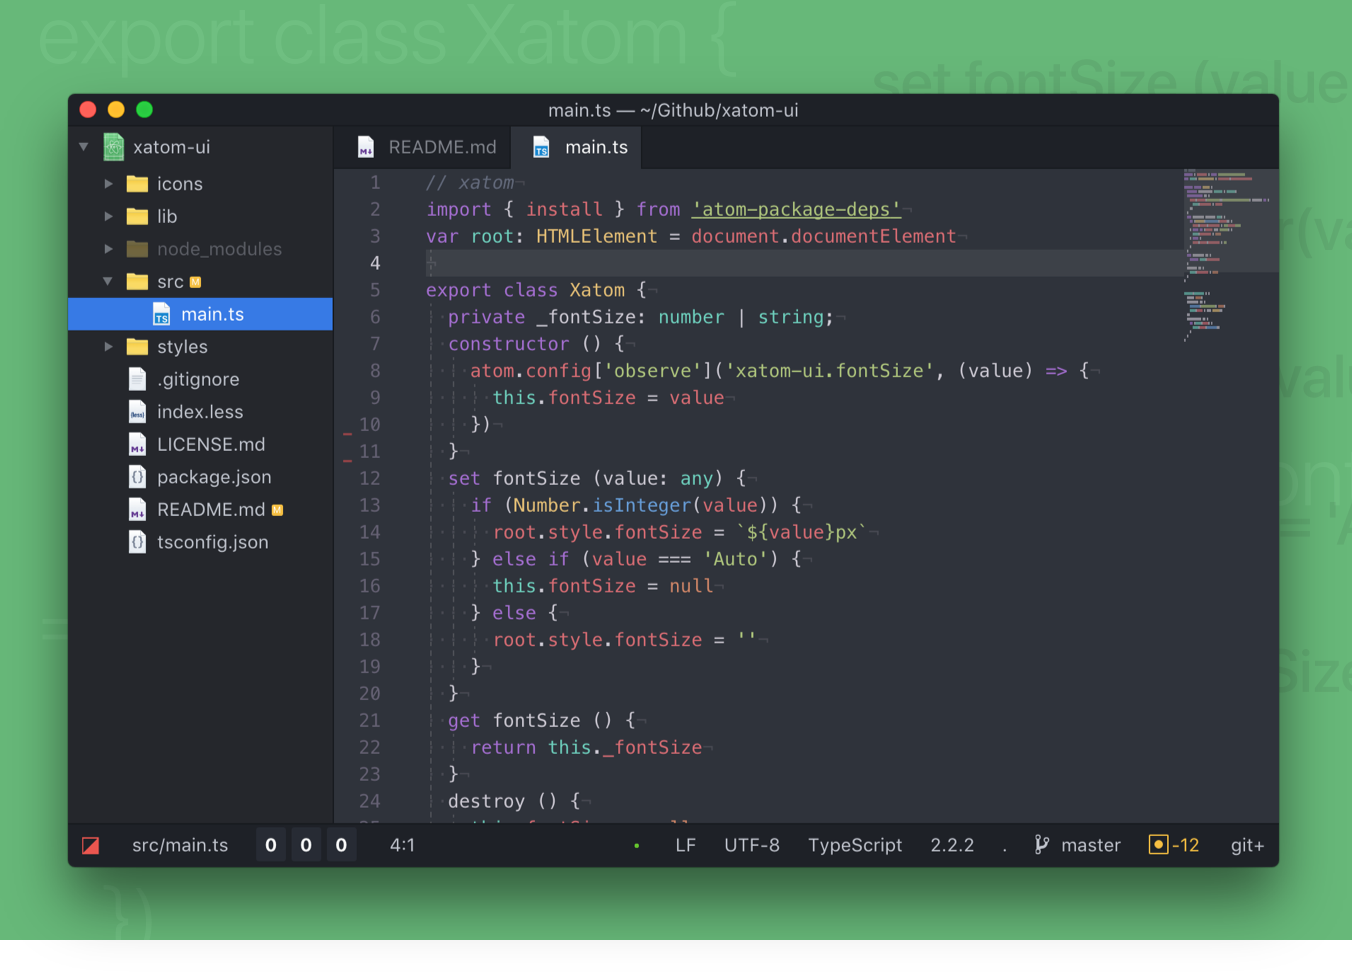This screenshot has height=972, width=1352.
Task: Expand the styles folder arrow
Action: [x=108, y=347]
